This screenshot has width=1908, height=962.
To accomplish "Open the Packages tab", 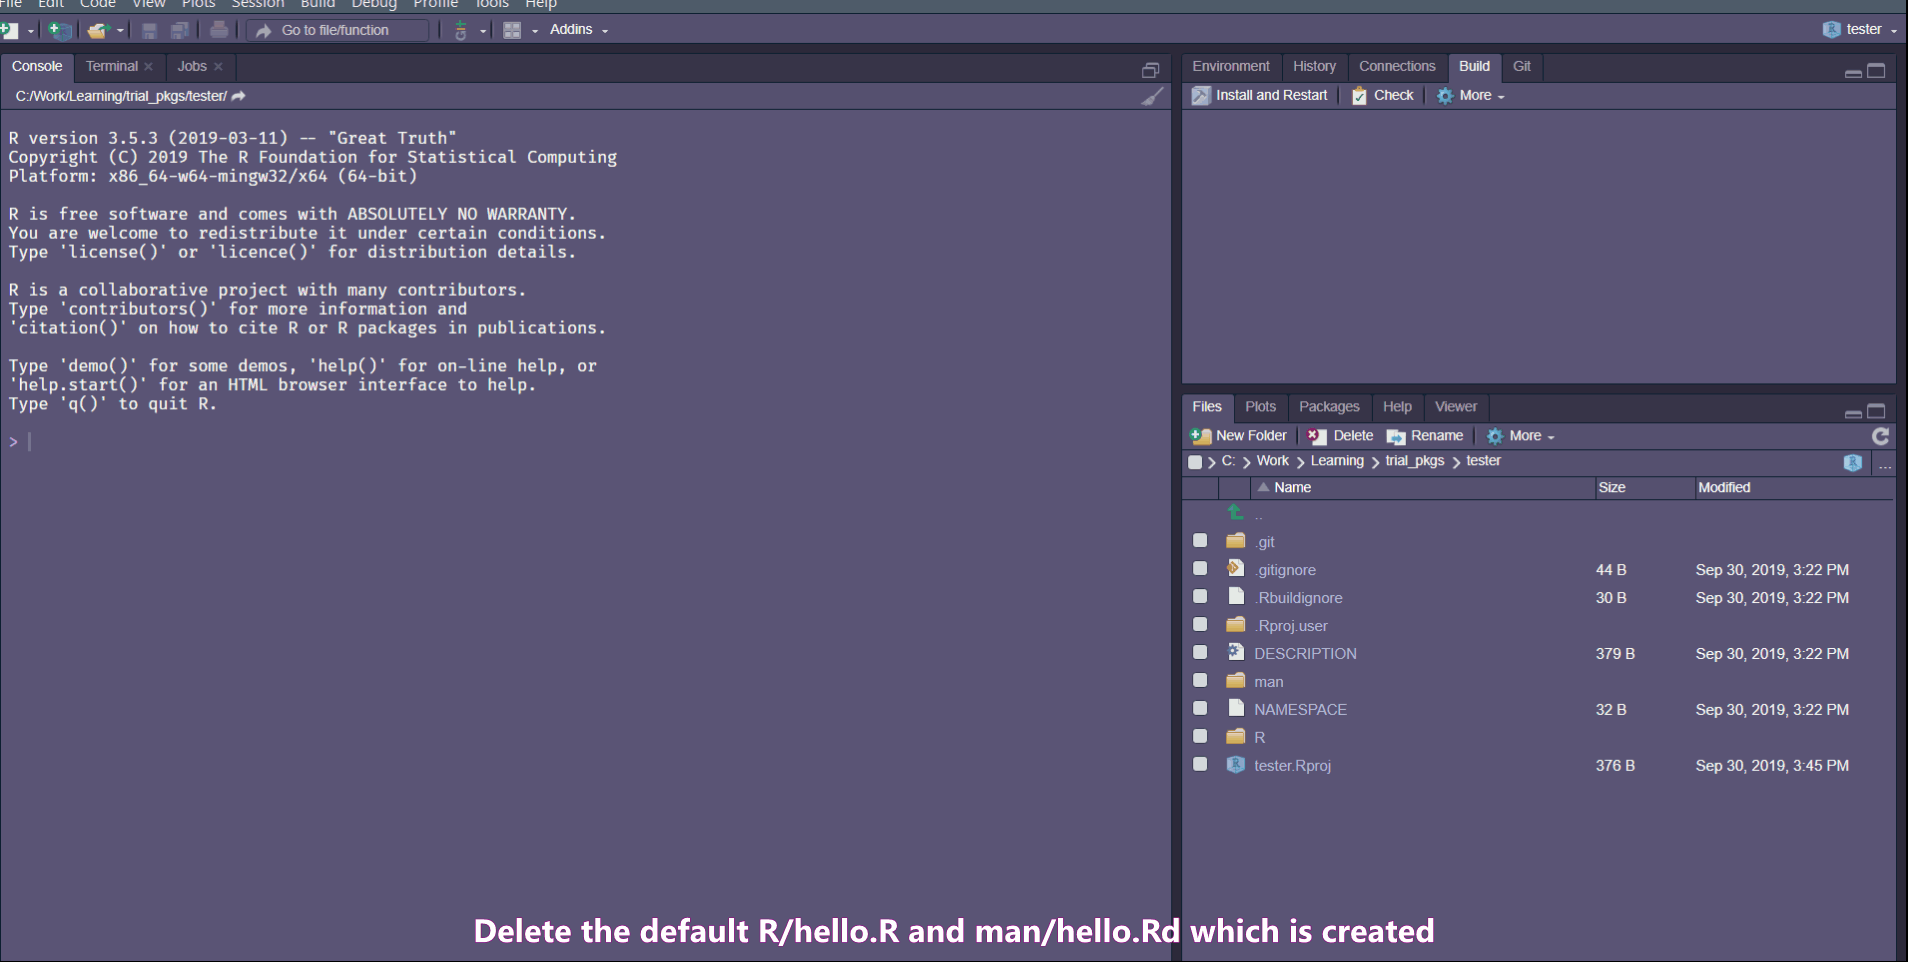I will [x=1329, y=406].
